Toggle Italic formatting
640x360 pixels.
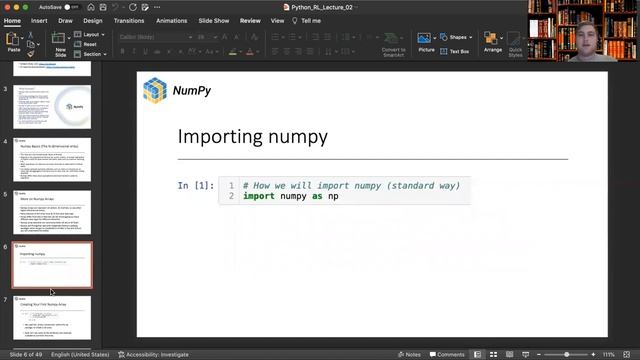click(x=134, y=51)
